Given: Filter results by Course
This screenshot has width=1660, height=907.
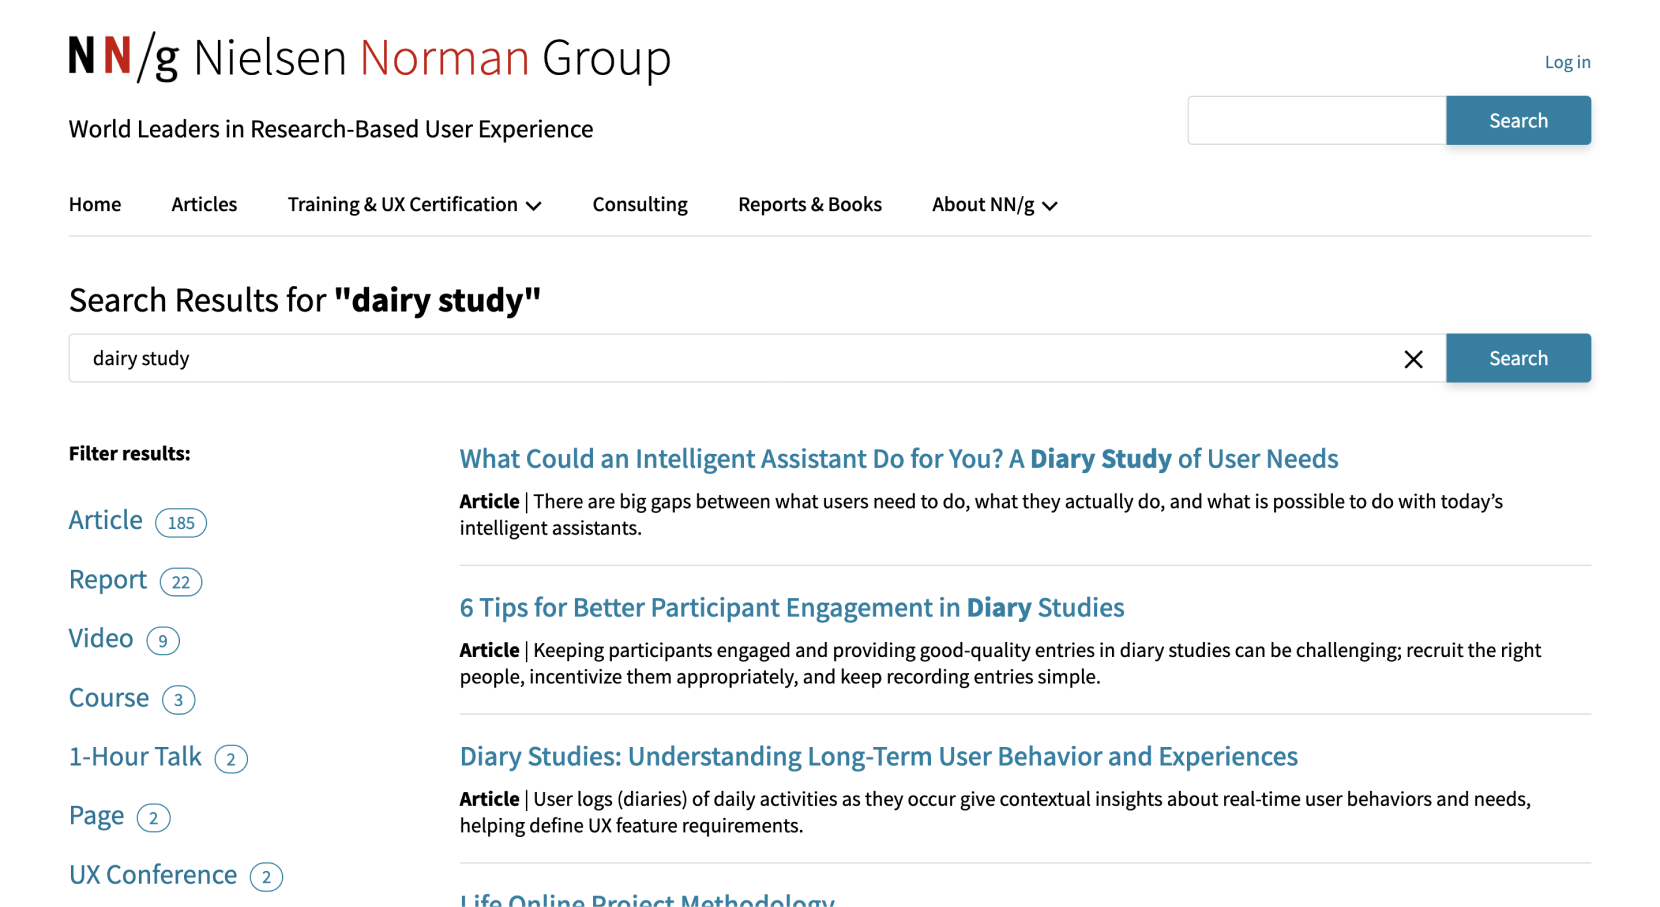Looking at the screenshot, I should pyautogui.click(x=108, y=697).
